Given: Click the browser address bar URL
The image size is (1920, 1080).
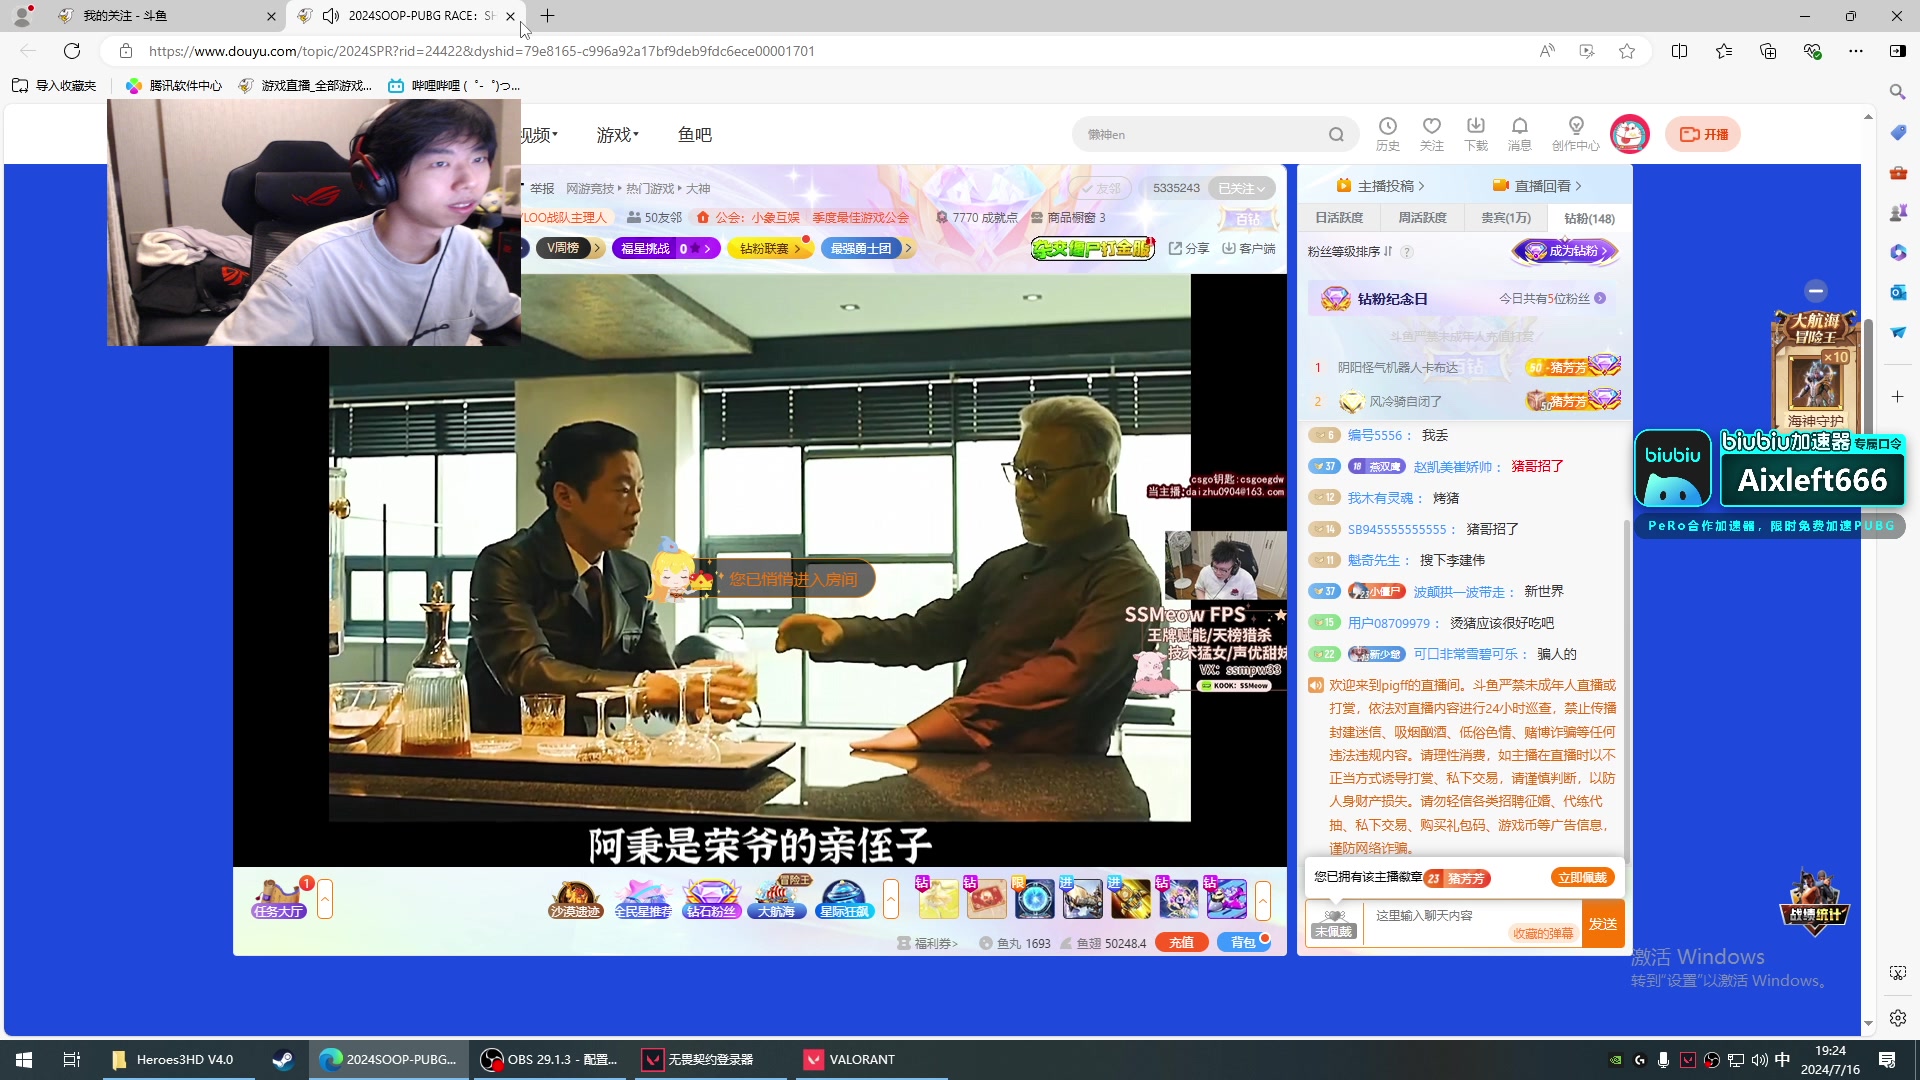Looking at the screenshot, I should (x=481, y=51).
